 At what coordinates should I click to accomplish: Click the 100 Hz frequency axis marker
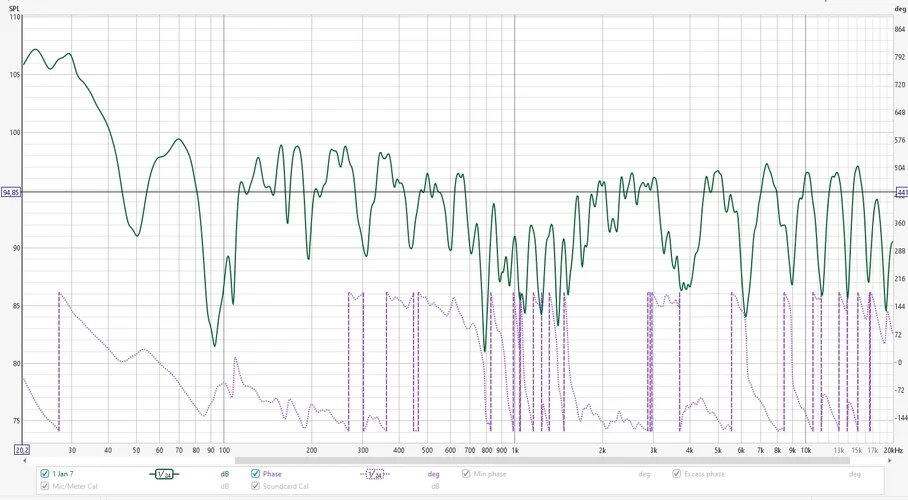tap(224, 450)
